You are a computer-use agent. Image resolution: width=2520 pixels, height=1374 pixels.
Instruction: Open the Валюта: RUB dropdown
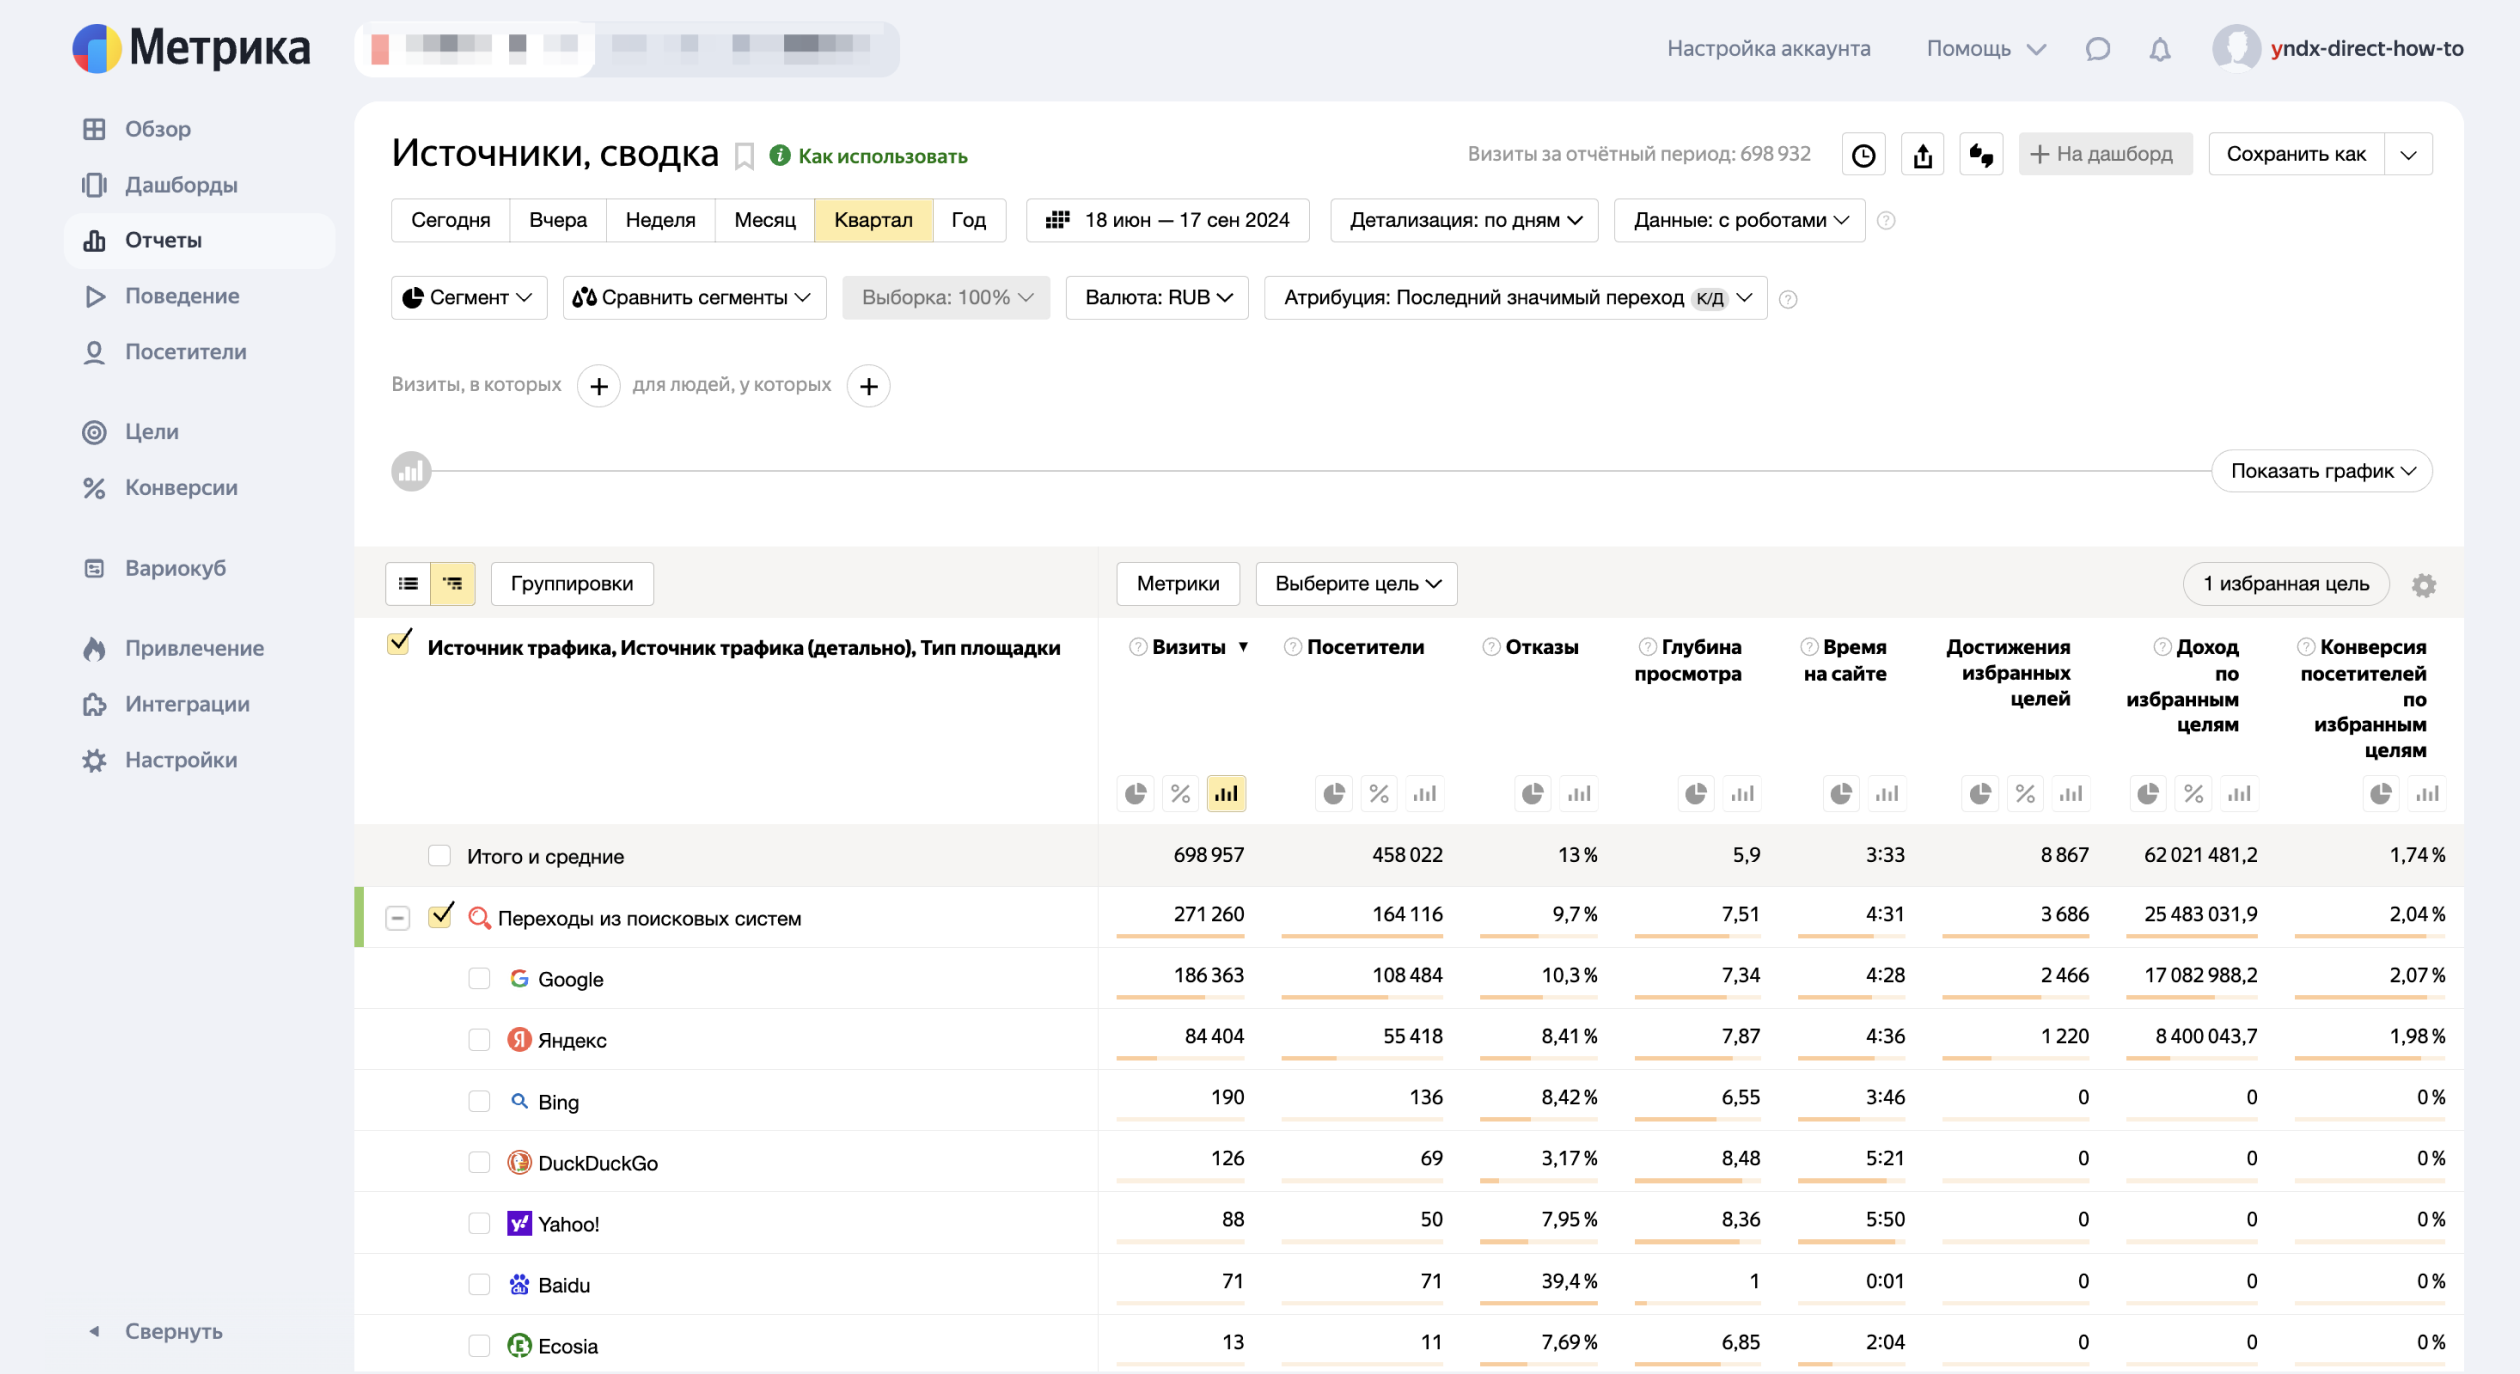coord(1157,298)
